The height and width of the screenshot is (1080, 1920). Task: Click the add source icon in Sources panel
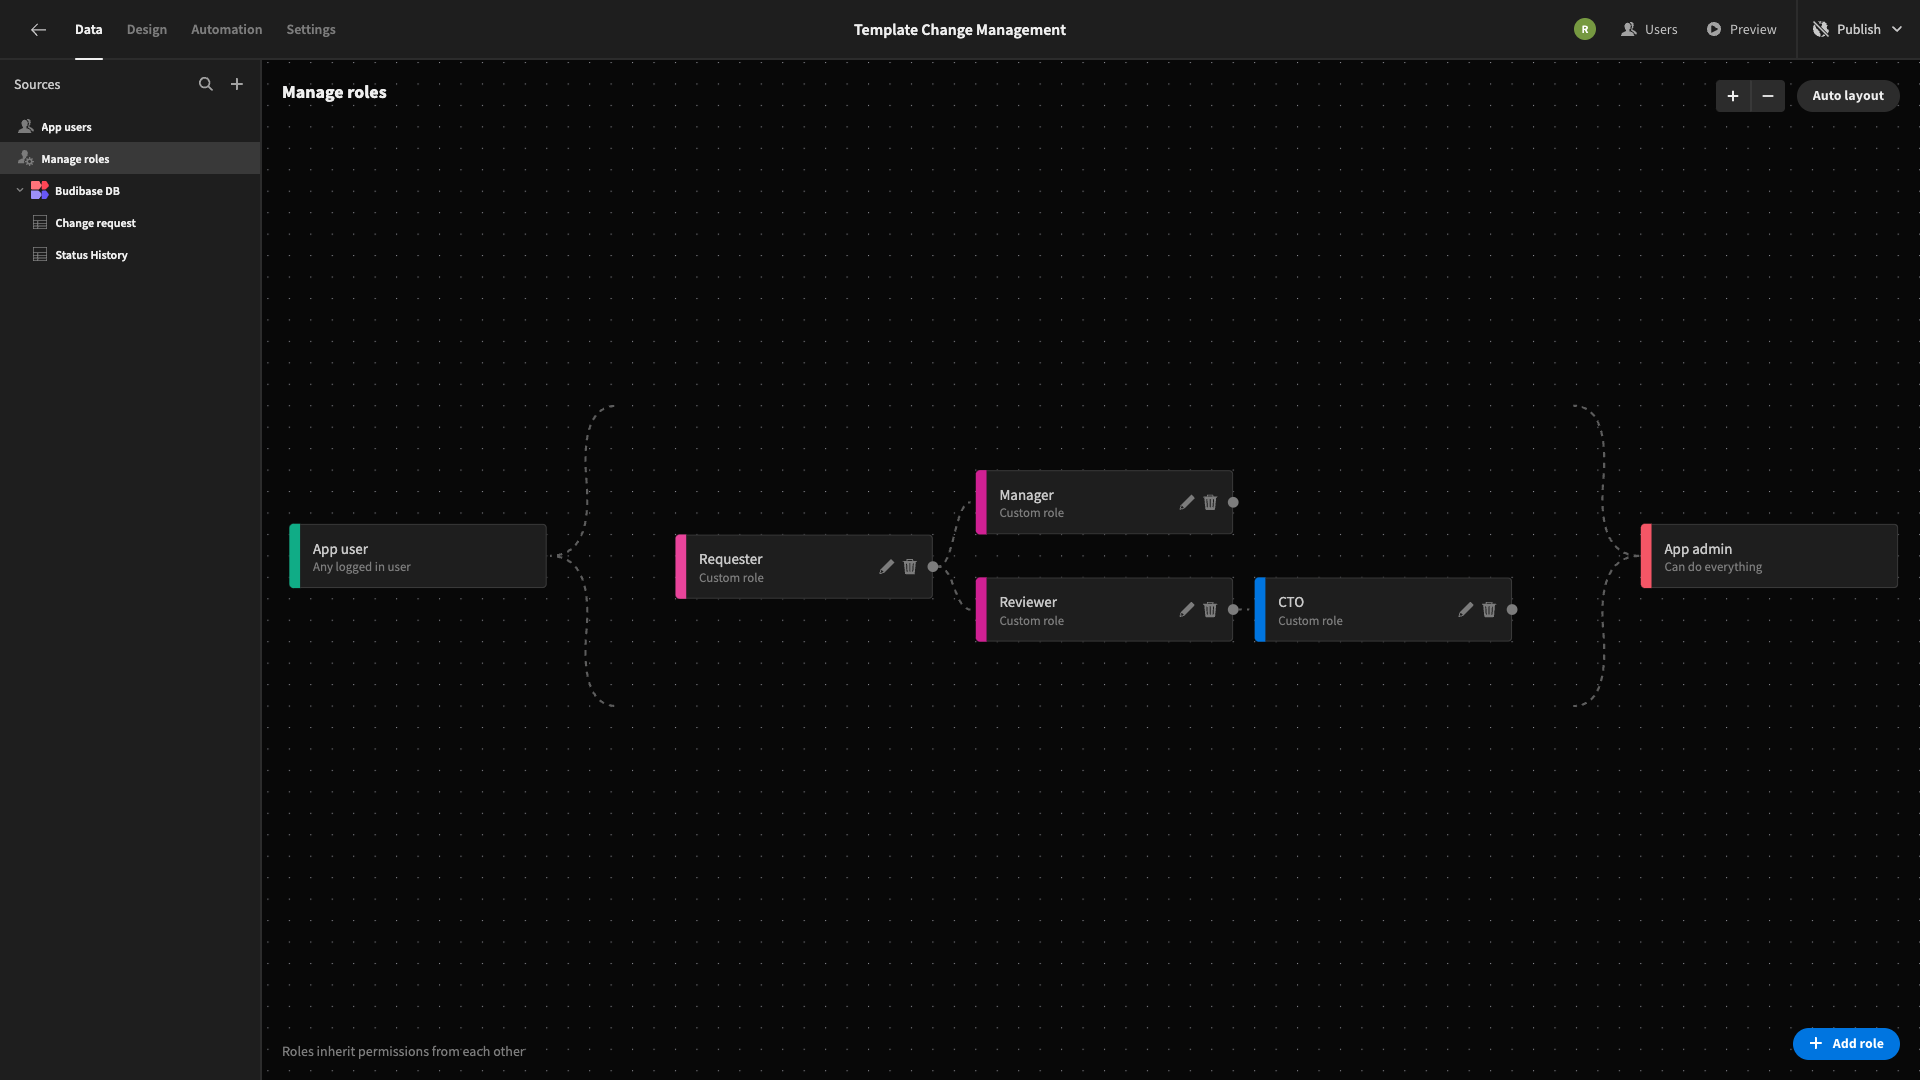click(236, 84)
